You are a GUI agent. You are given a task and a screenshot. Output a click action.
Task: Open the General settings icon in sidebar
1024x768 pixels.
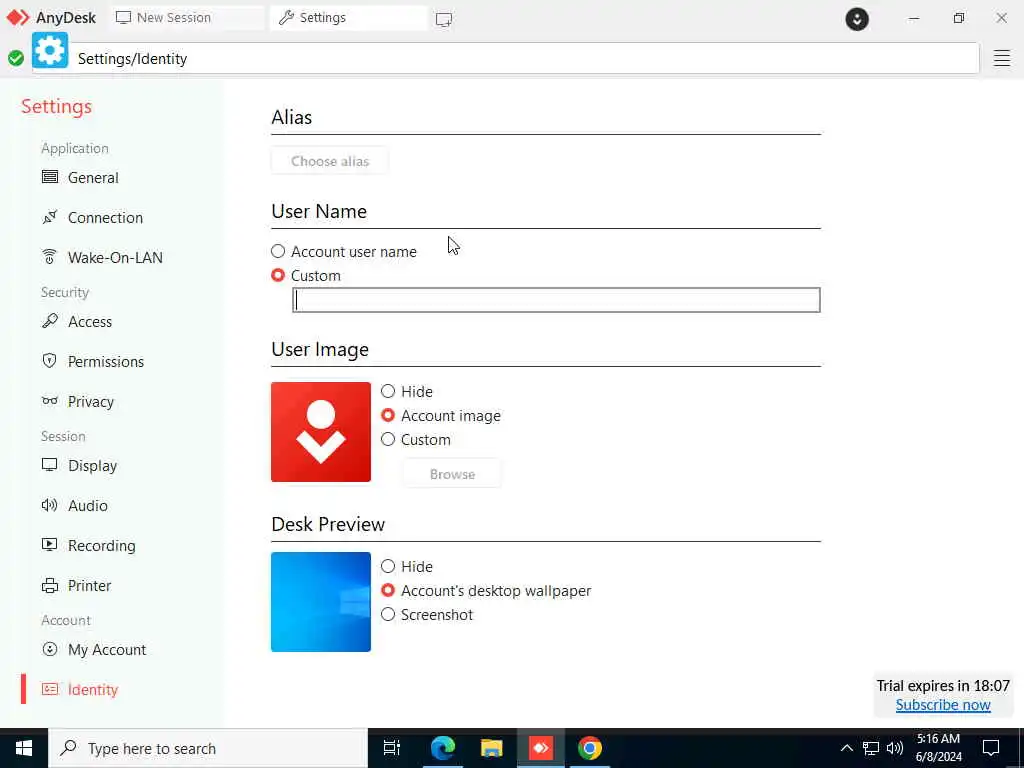pyautogui.click(x=50, y=177)
